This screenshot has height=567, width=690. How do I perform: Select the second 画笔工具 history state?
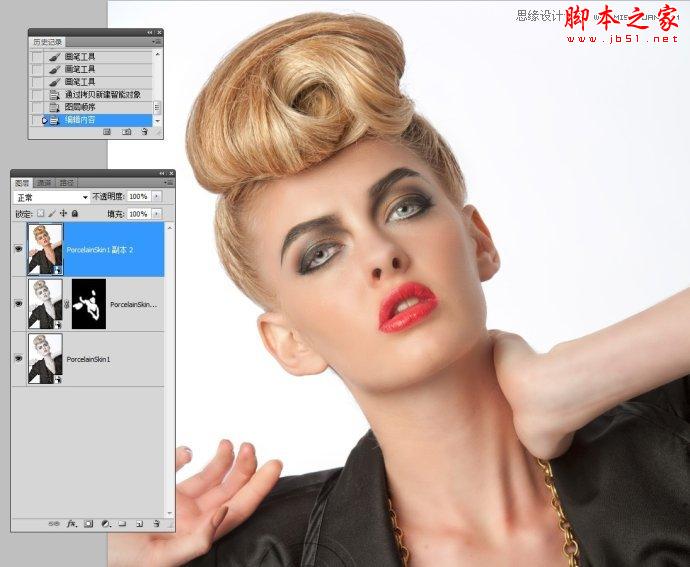[98, 69]
